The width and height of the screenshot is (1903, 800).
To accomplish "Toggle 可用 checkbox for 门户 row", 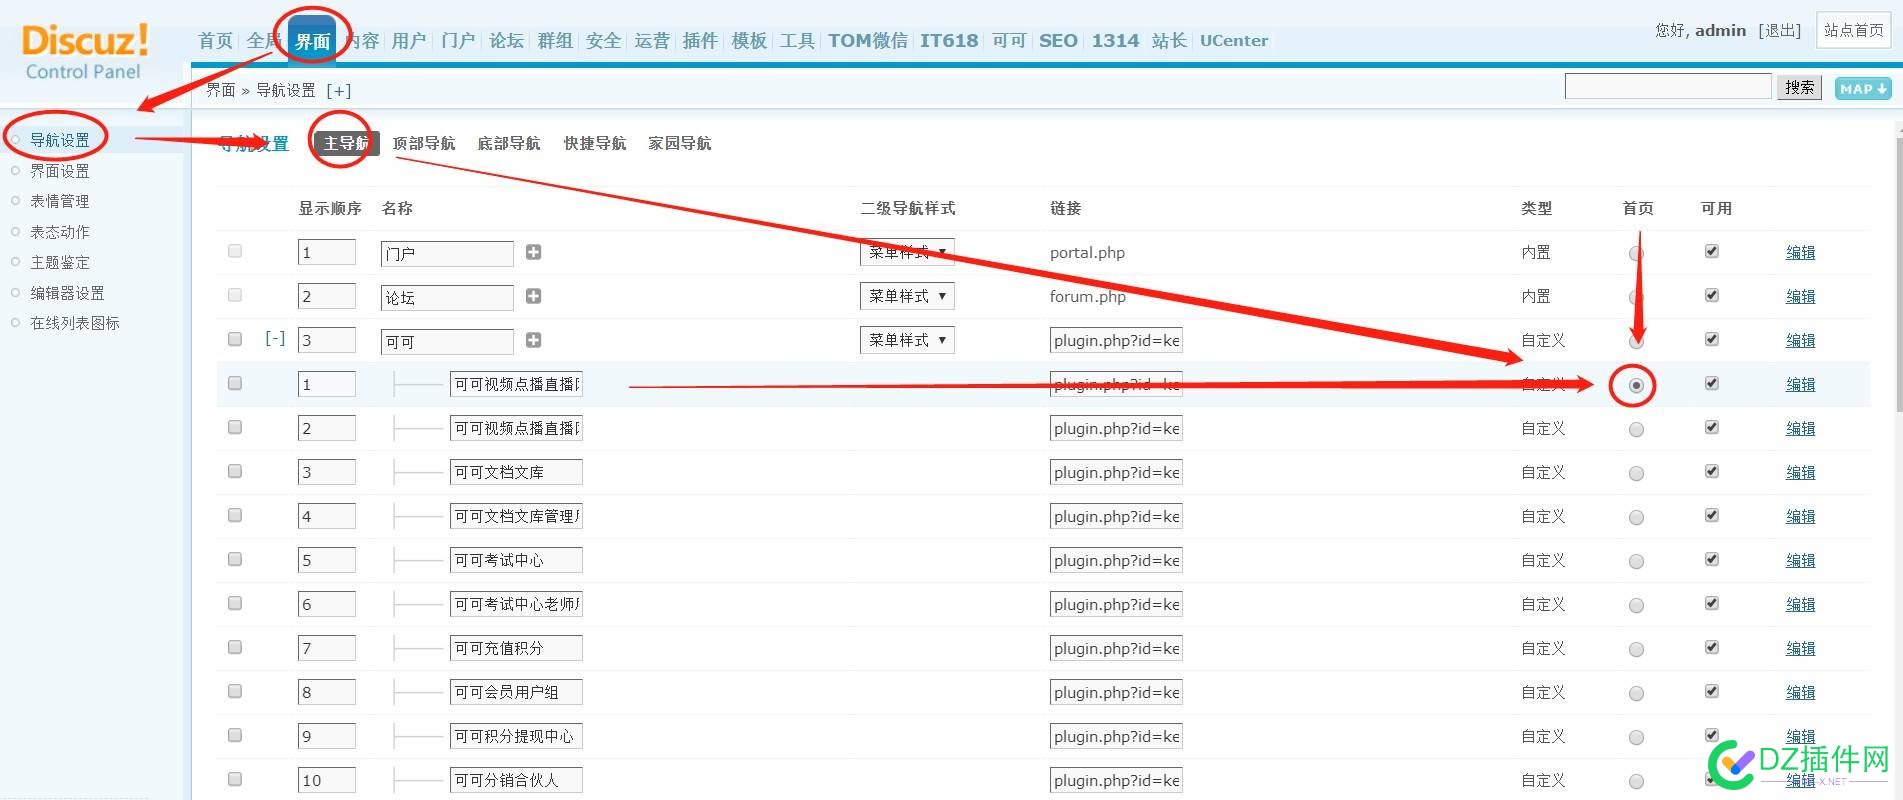I will [x=1712, y=251].
